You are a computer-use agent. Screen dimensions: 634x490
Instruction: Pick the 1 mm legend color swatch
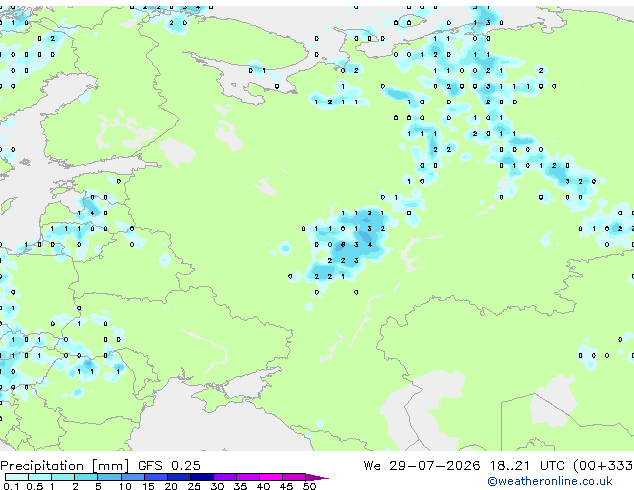pos(63,477)
